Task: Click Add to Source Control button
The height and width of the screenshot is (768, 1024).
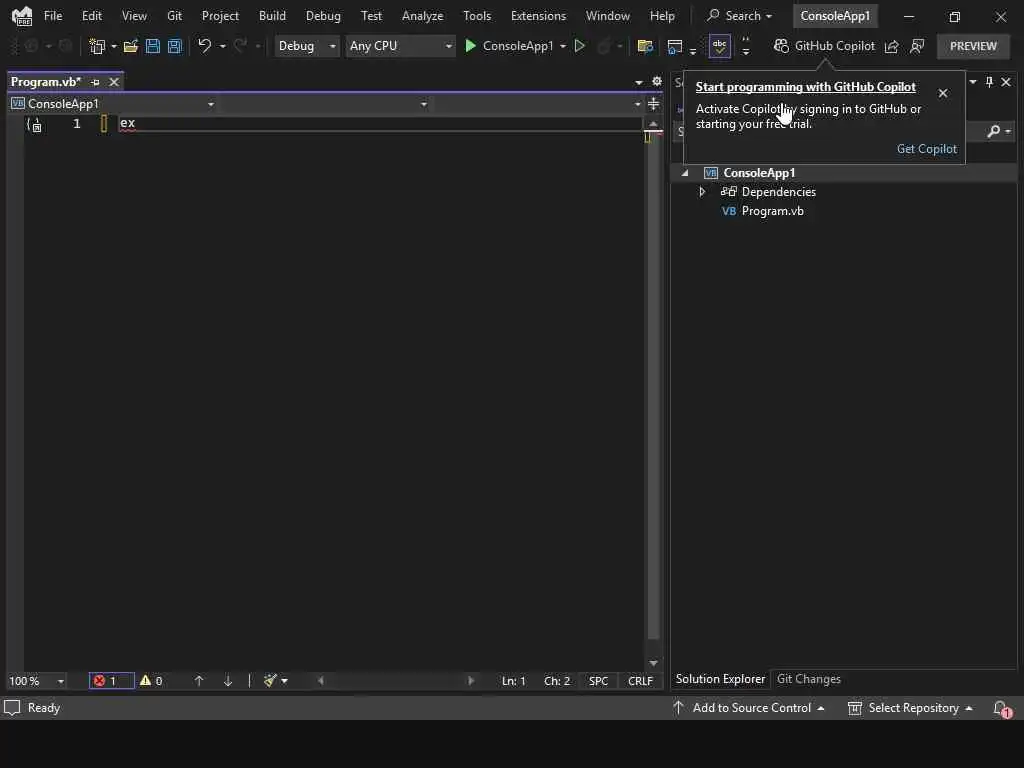Action: pos(748,708)
